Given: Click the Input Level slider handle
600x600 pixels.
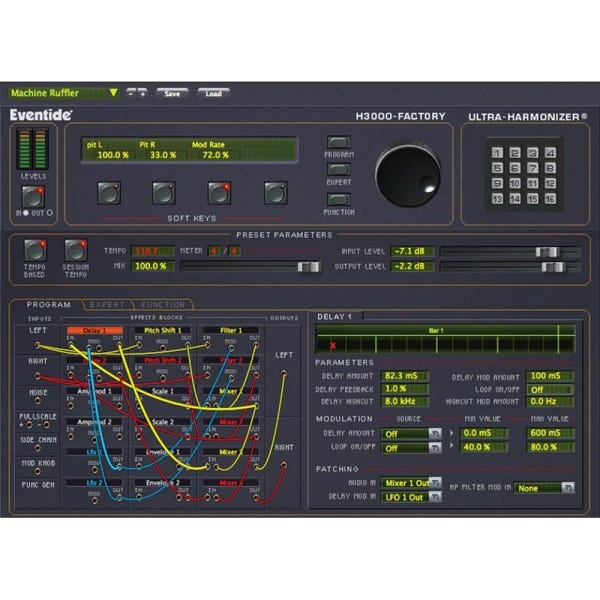Looking at the screenshot, I should point(547,252).
